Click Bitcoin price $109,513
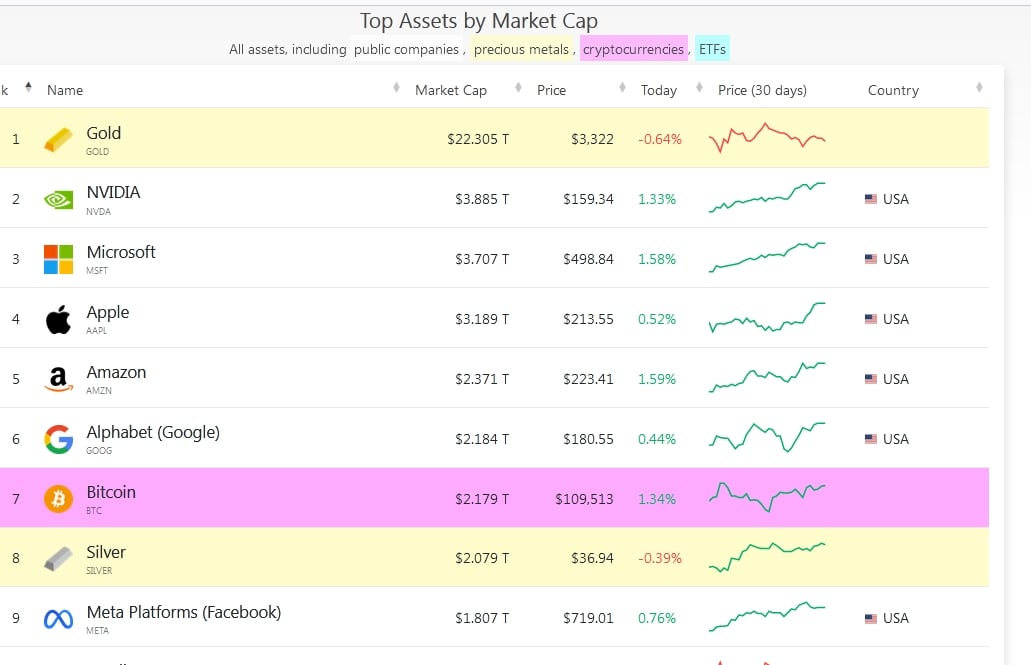The width and height of the screenshot is (1031, 665). (584, 499)
